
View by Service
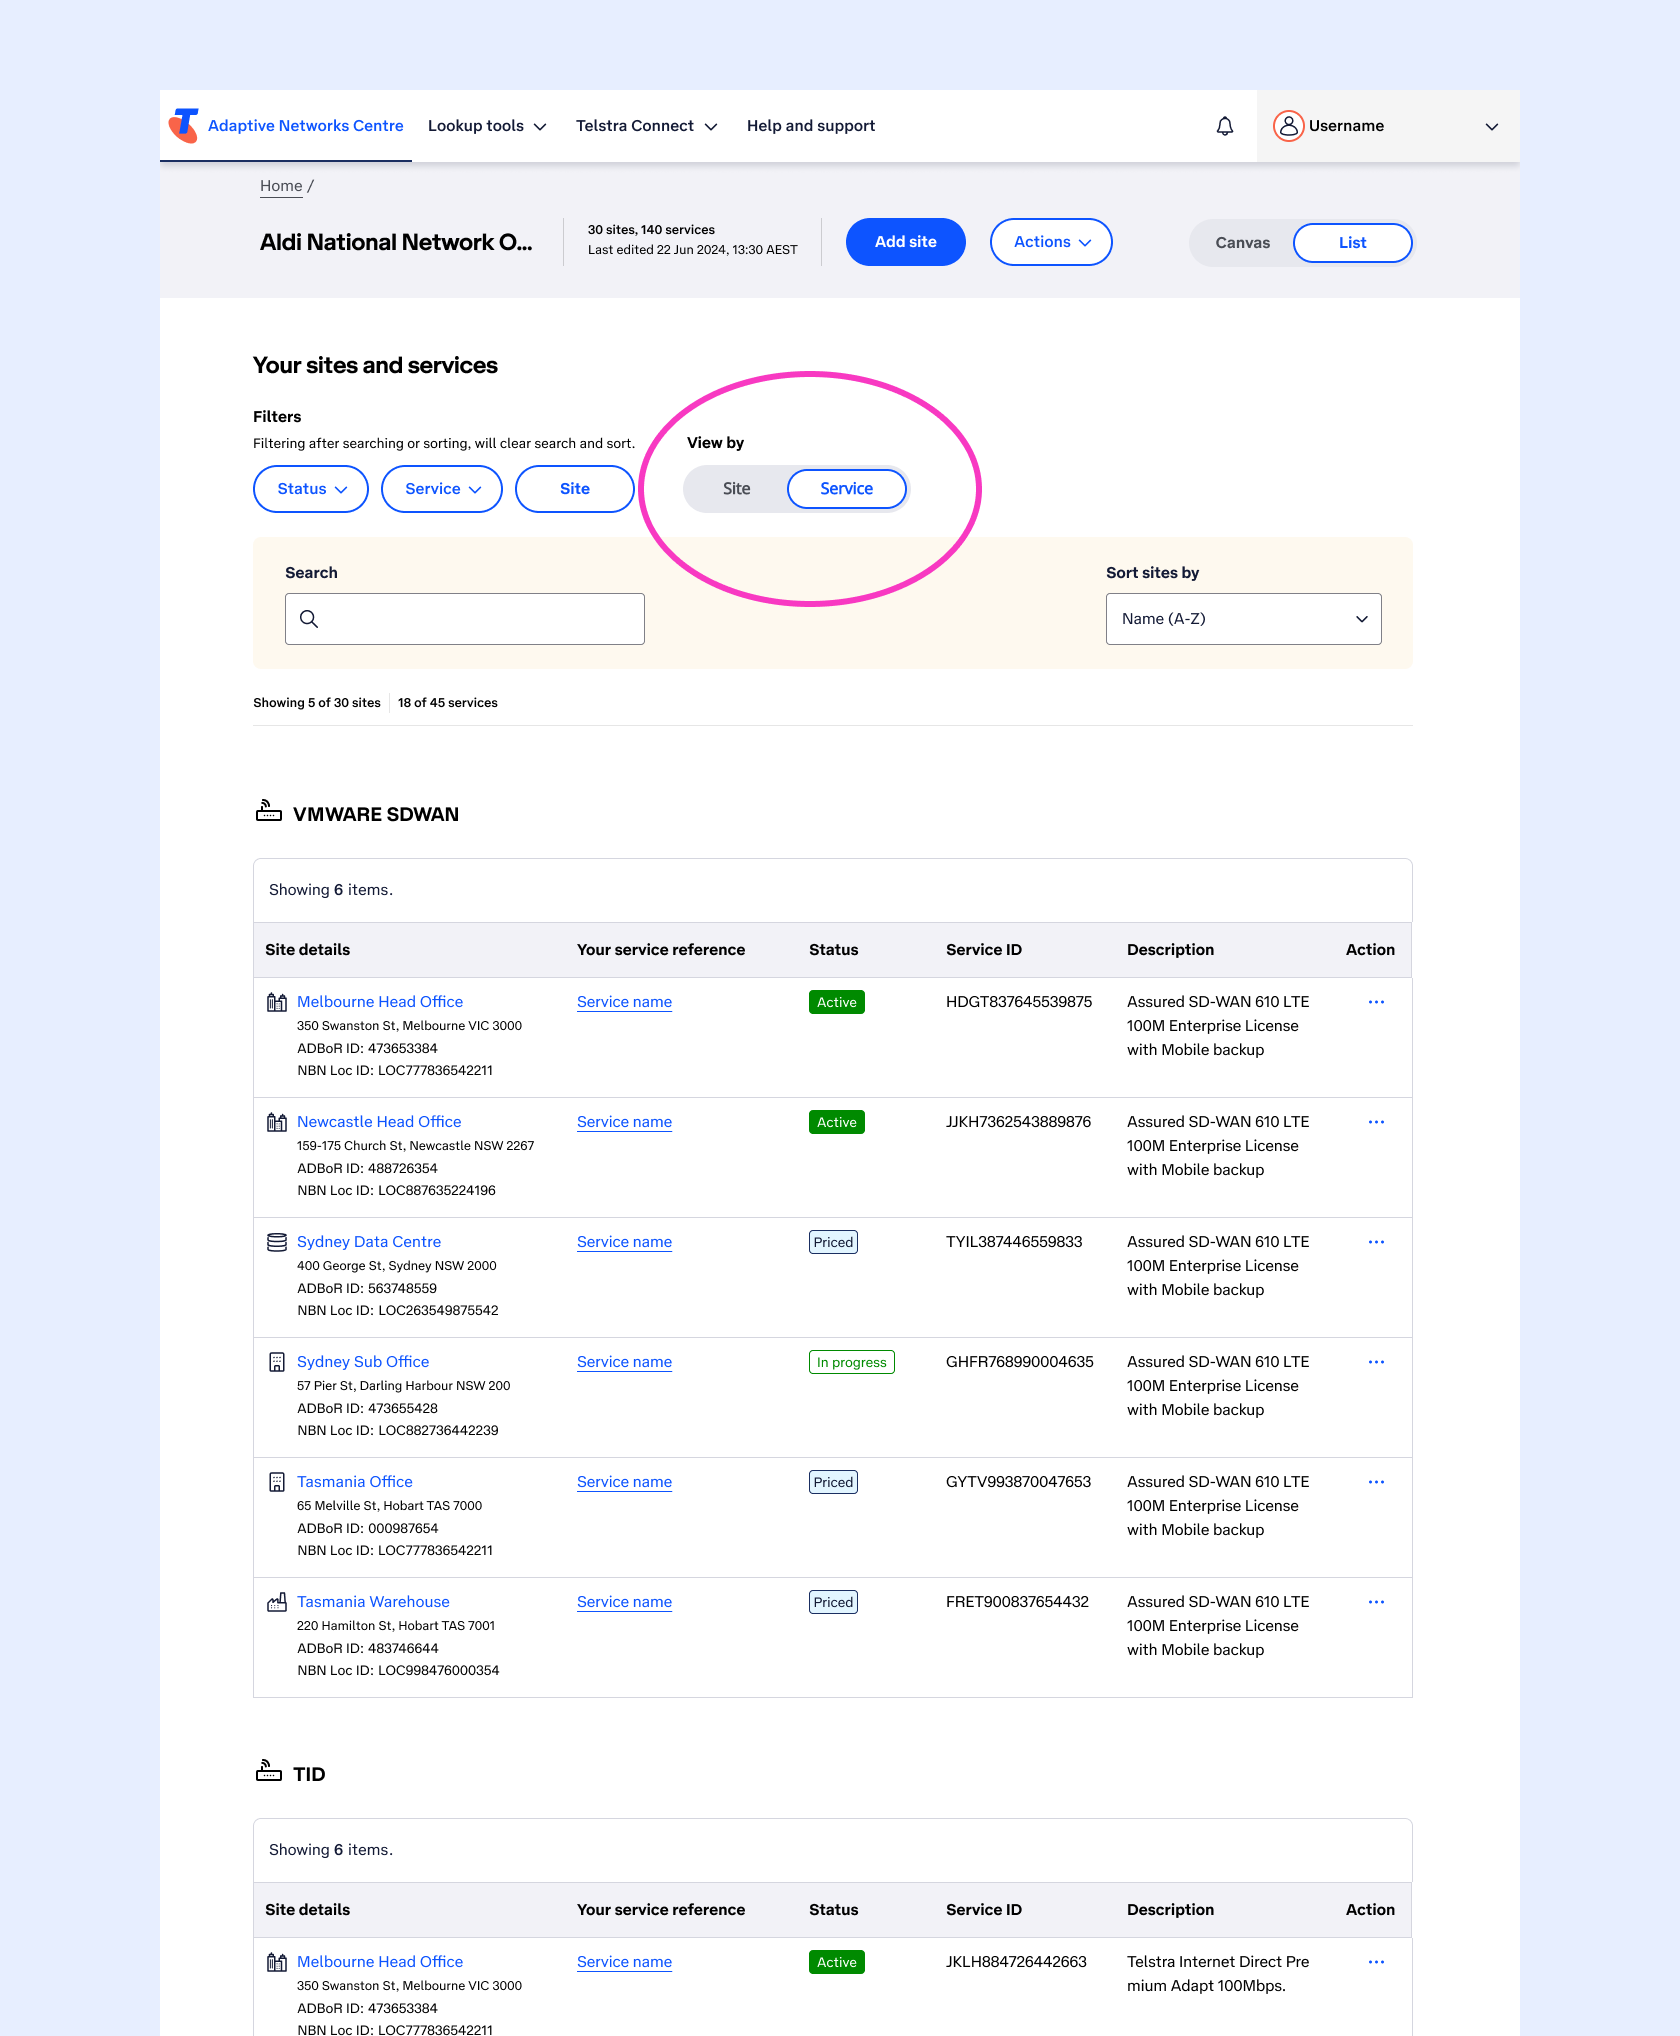(846, 489)
